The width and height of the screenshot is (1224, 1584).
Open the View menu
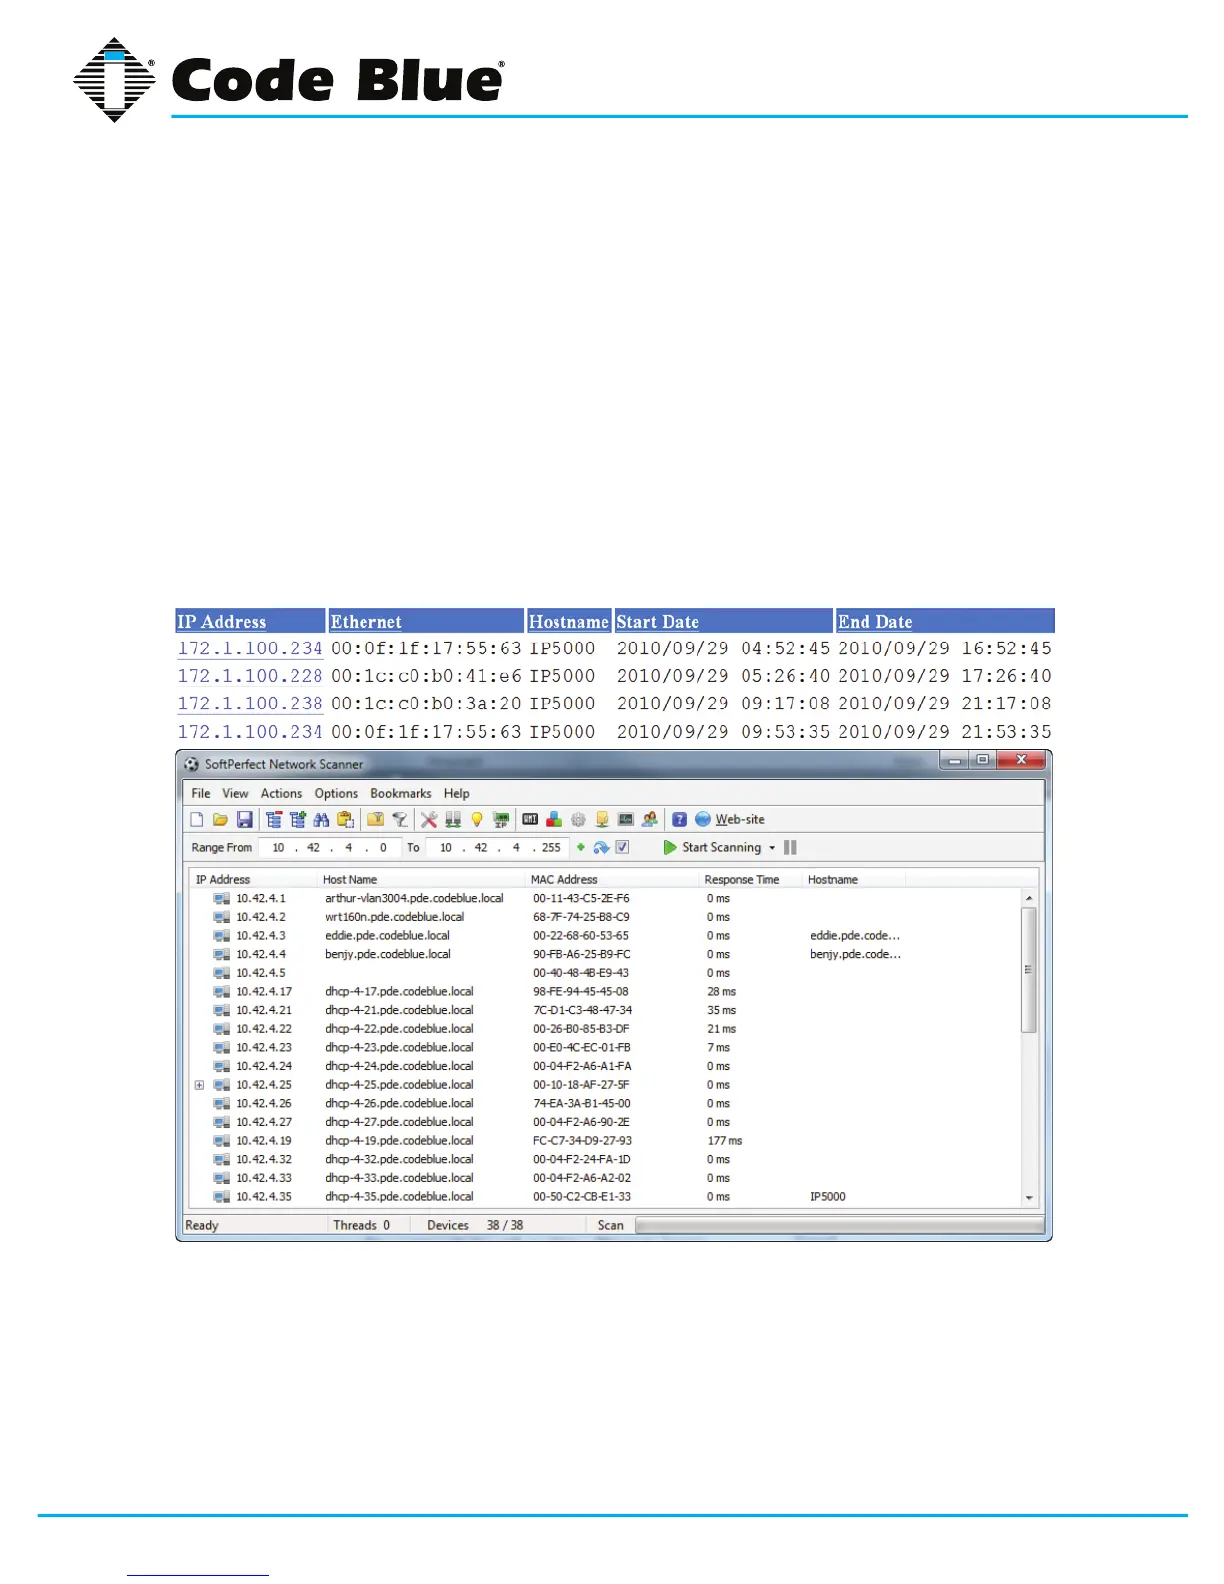coord(235,793)
